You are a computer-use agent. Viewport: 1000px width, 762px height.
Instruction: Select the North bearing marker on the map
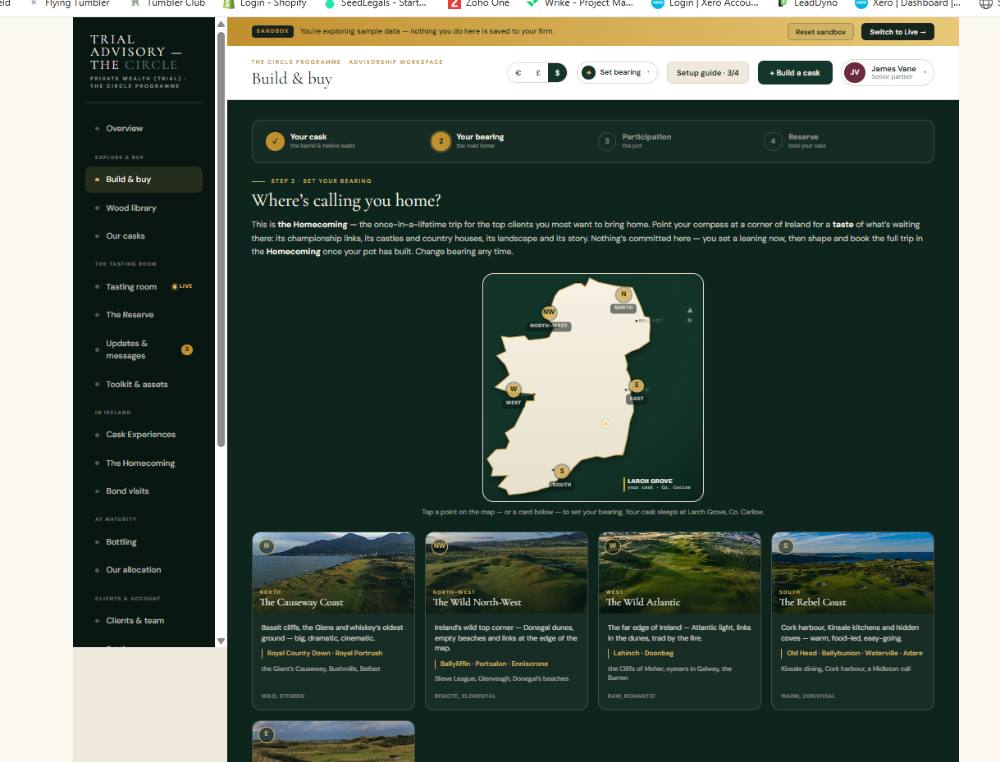(624, 294)
